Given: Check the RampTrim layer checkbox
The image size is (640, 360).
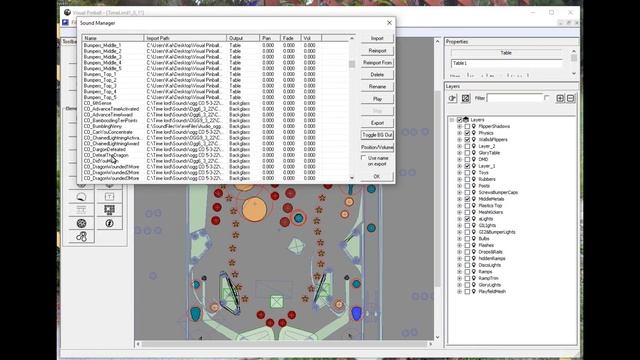Looking at the screenshot, I should [467, 278].
